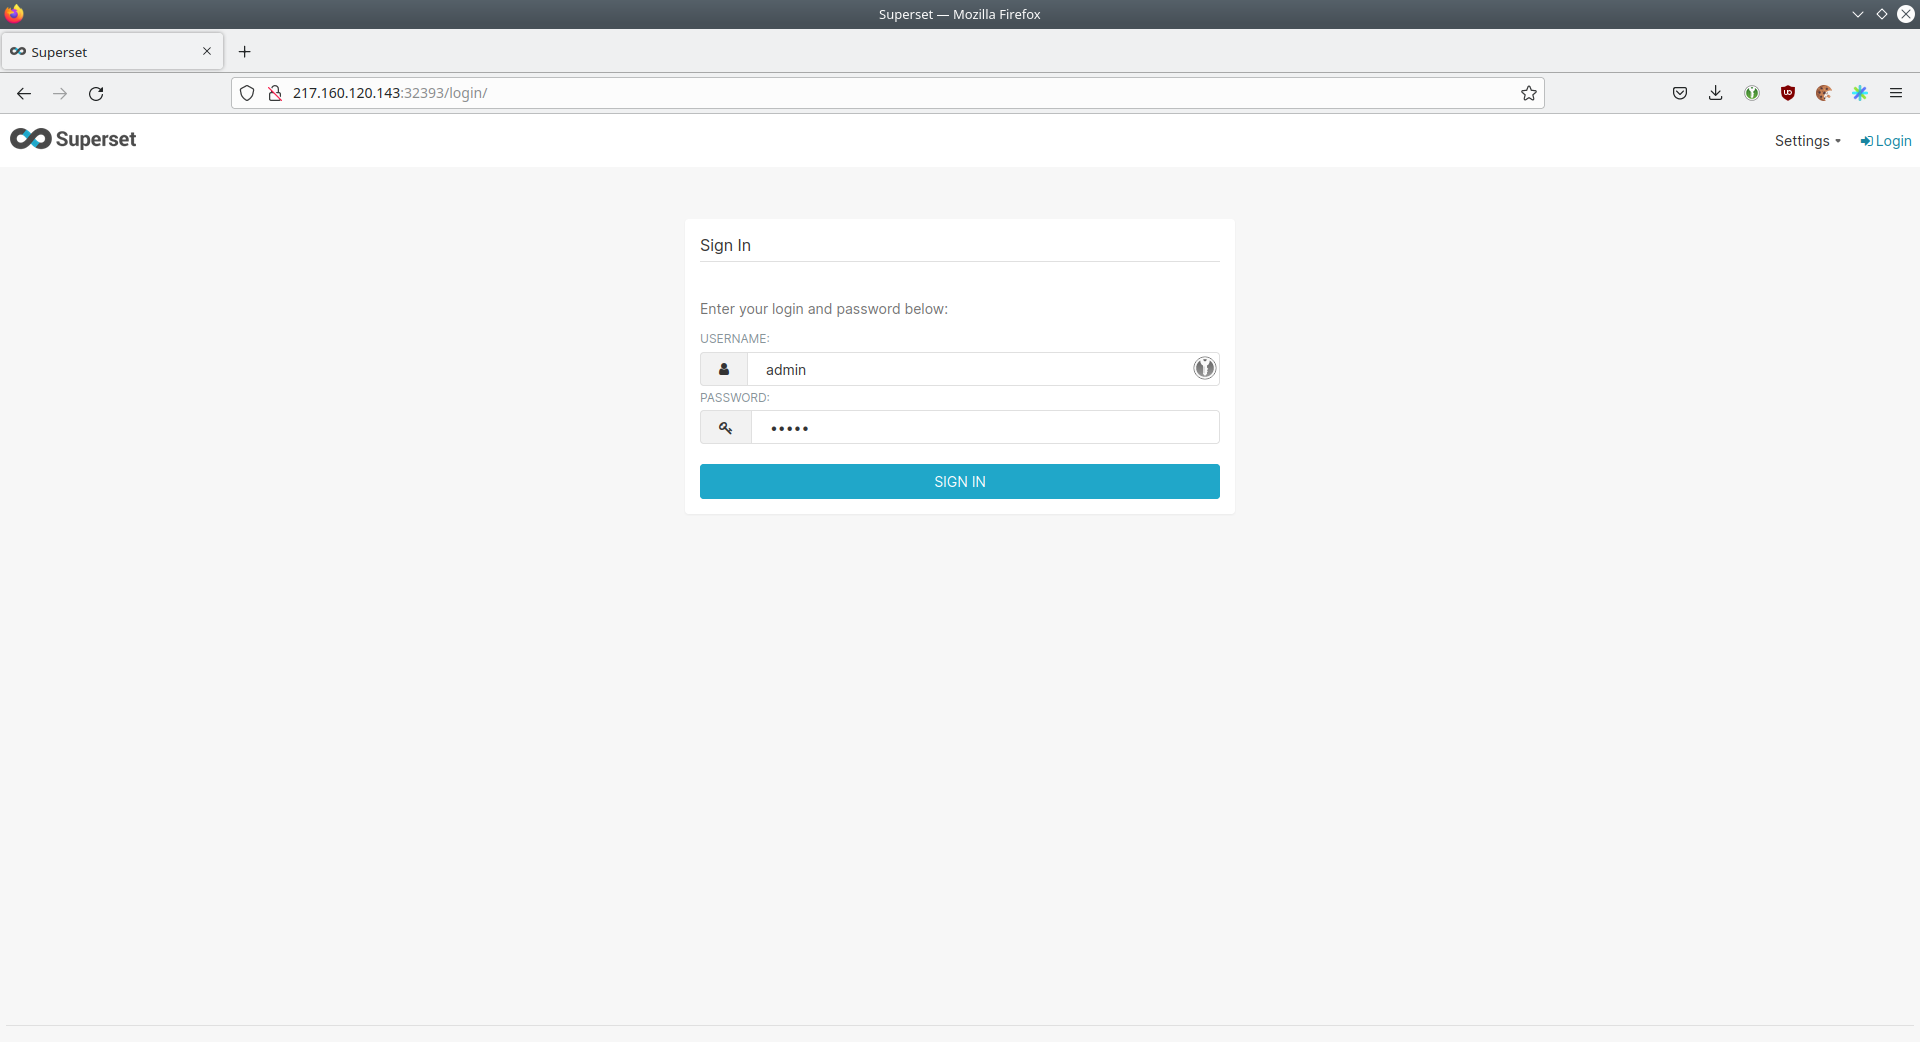Click the Superset logo in header
Viewport: 1920px width, 1042px height.
tap(73, 139)
